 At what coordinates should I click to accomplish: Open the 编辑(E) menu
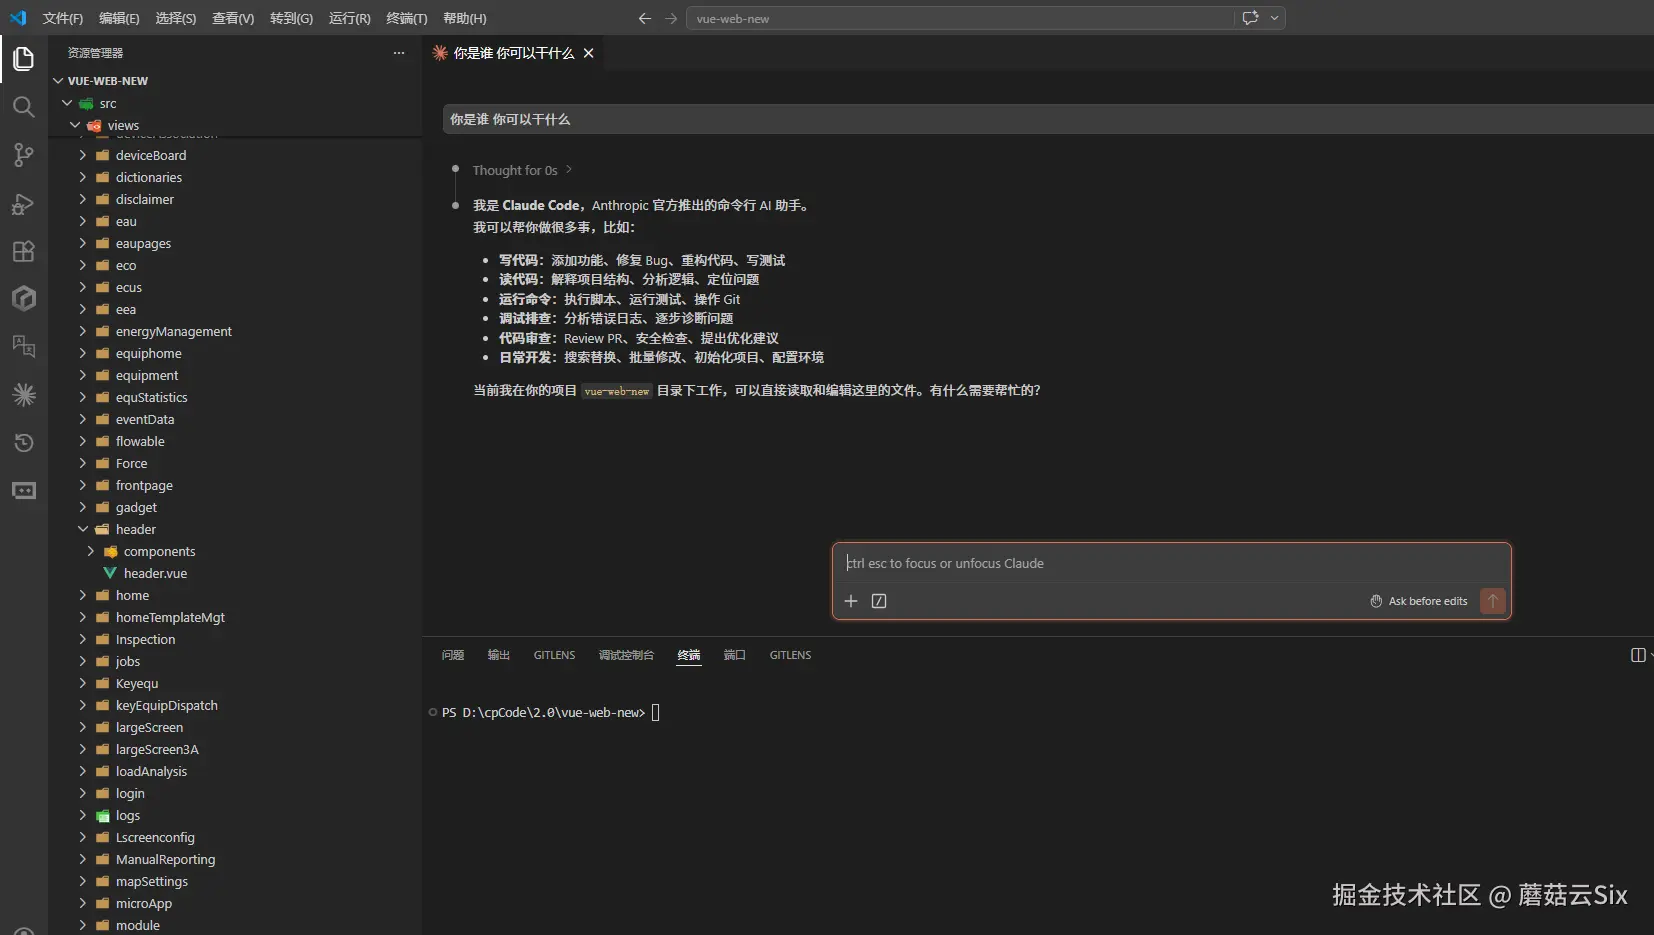(119, 18)
